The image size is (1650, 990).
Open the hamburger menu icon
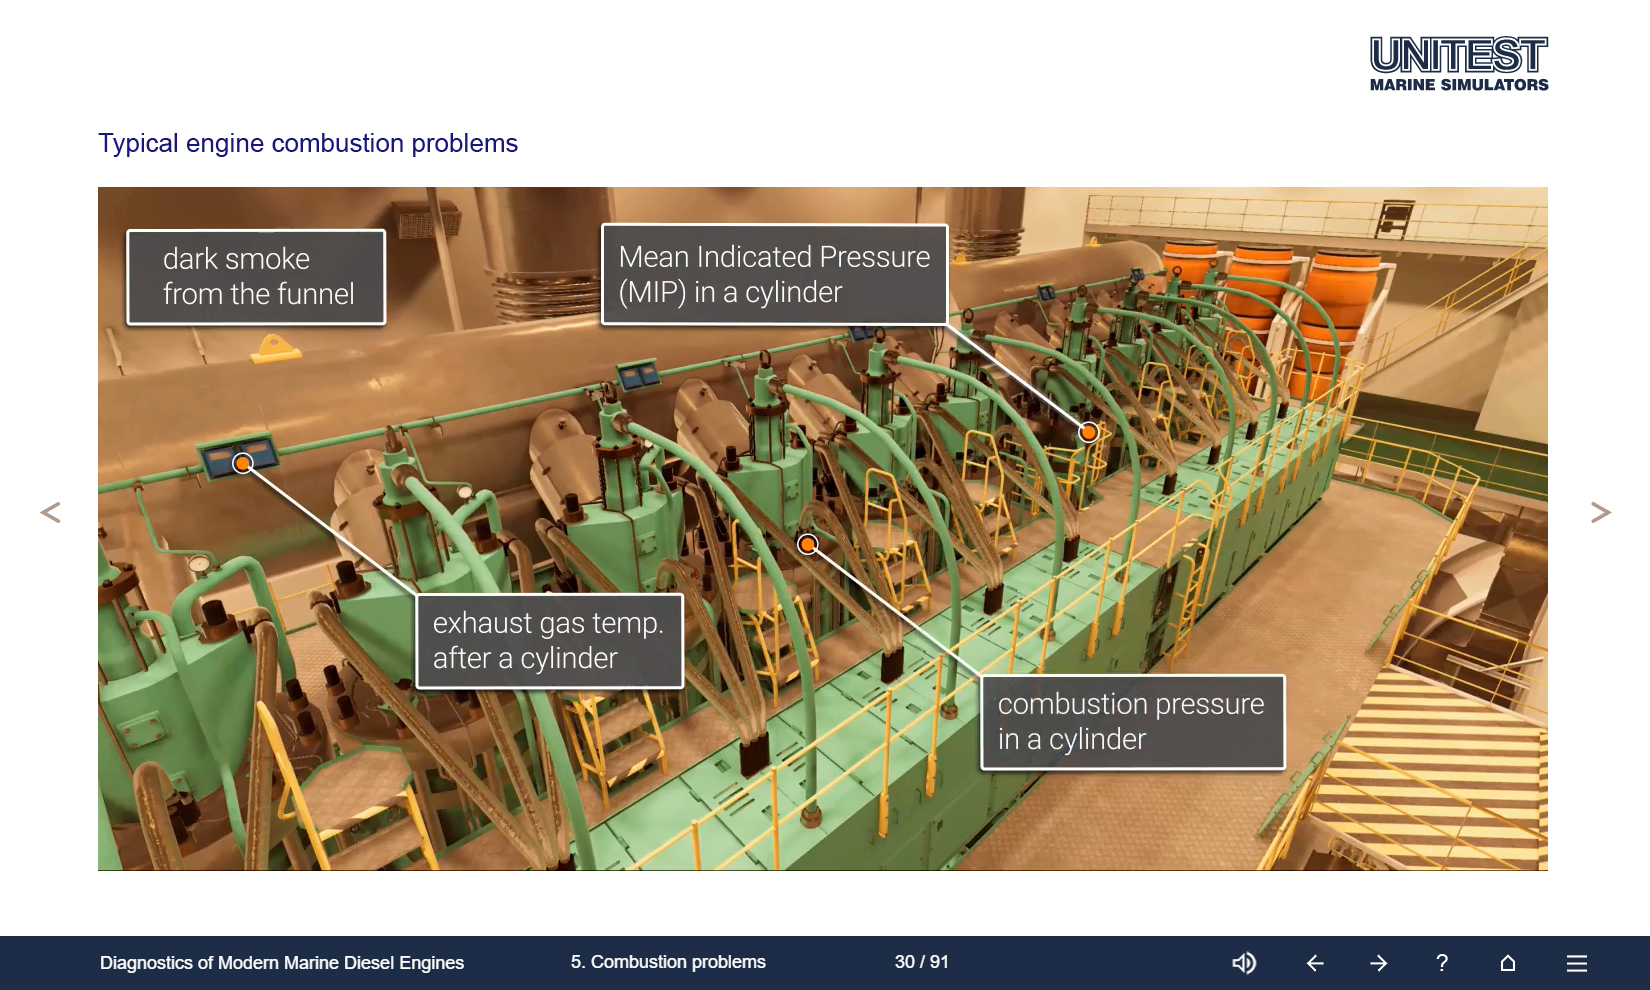pos(1577,963)
